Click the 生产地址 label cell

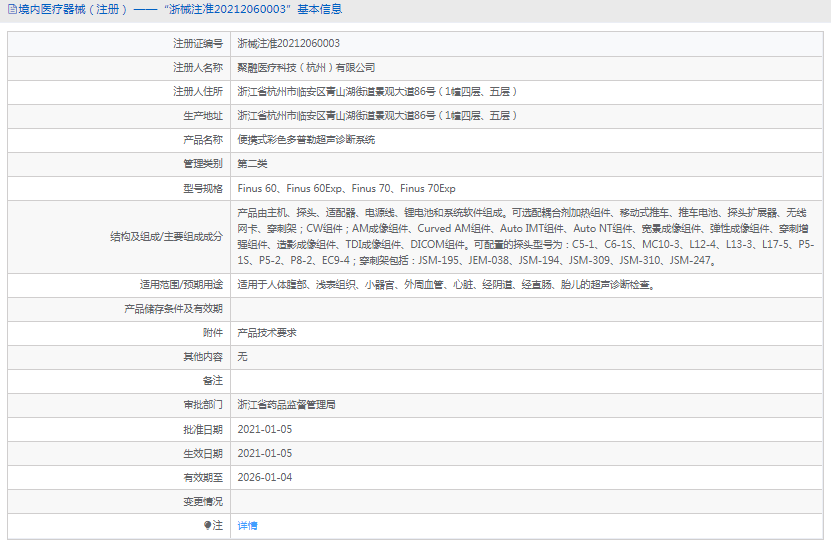click(x=119, y=116)
